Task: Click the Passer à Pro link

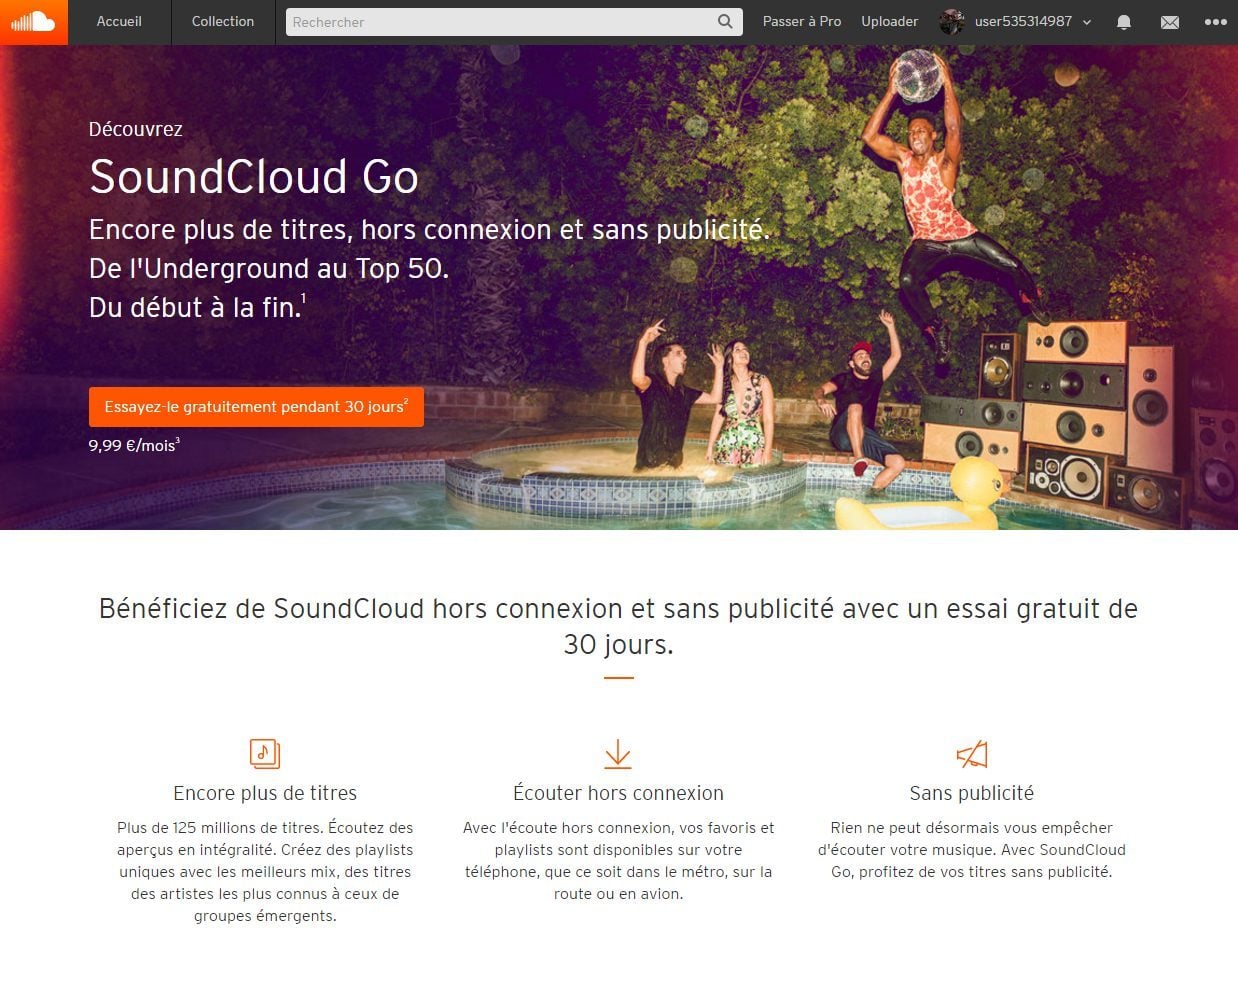Action: tap(802, 21)
